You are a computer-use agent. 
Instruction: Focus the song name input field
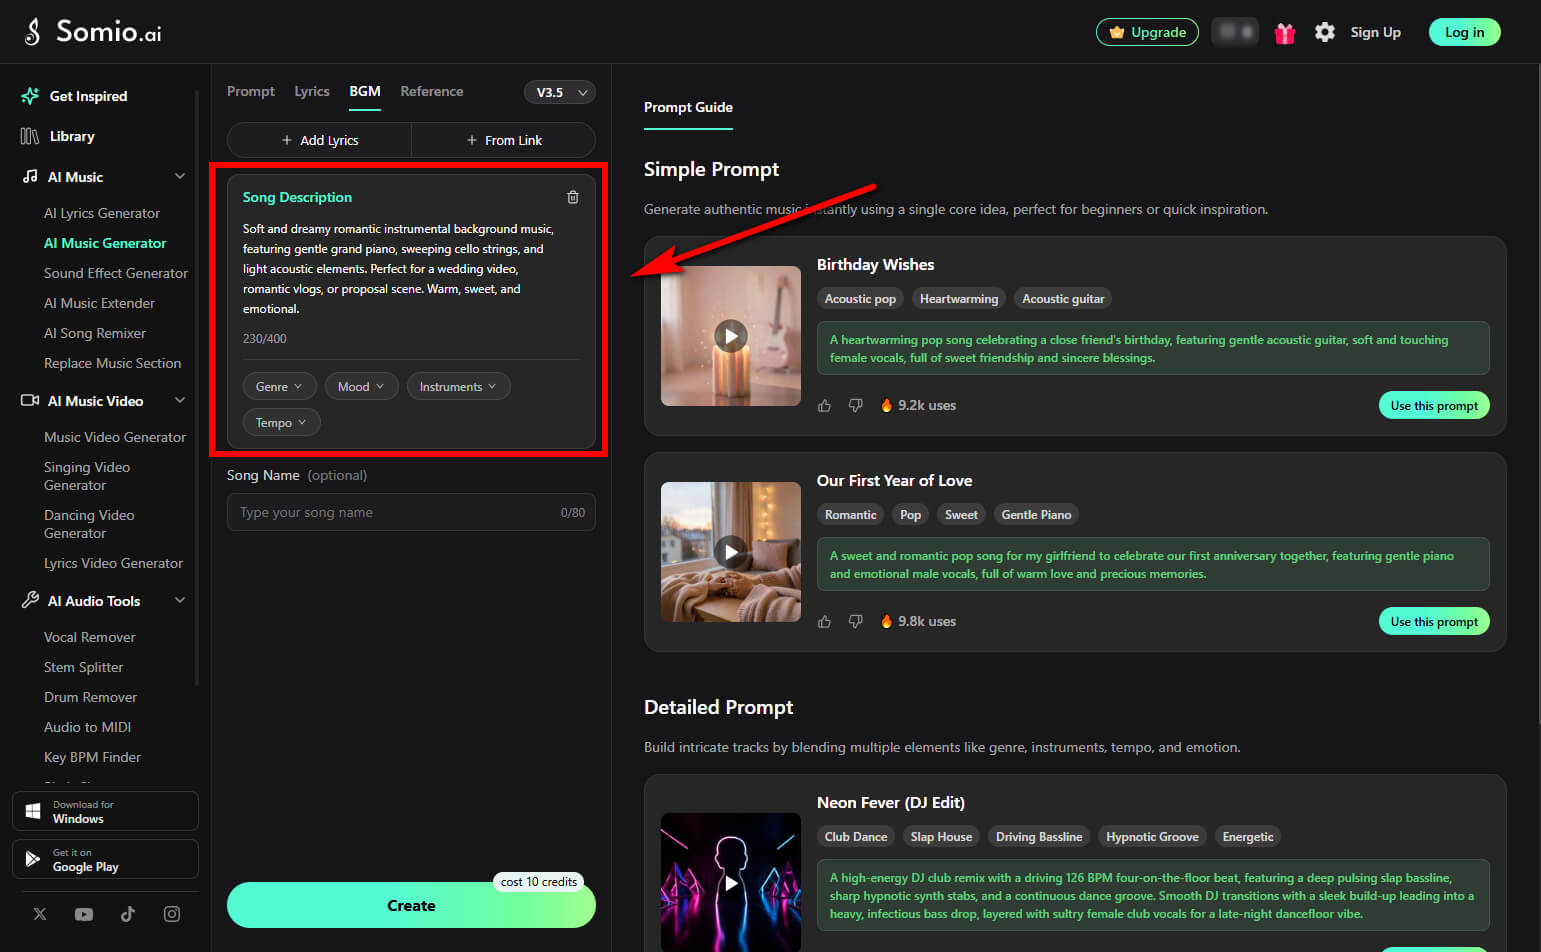pos(411,512)
